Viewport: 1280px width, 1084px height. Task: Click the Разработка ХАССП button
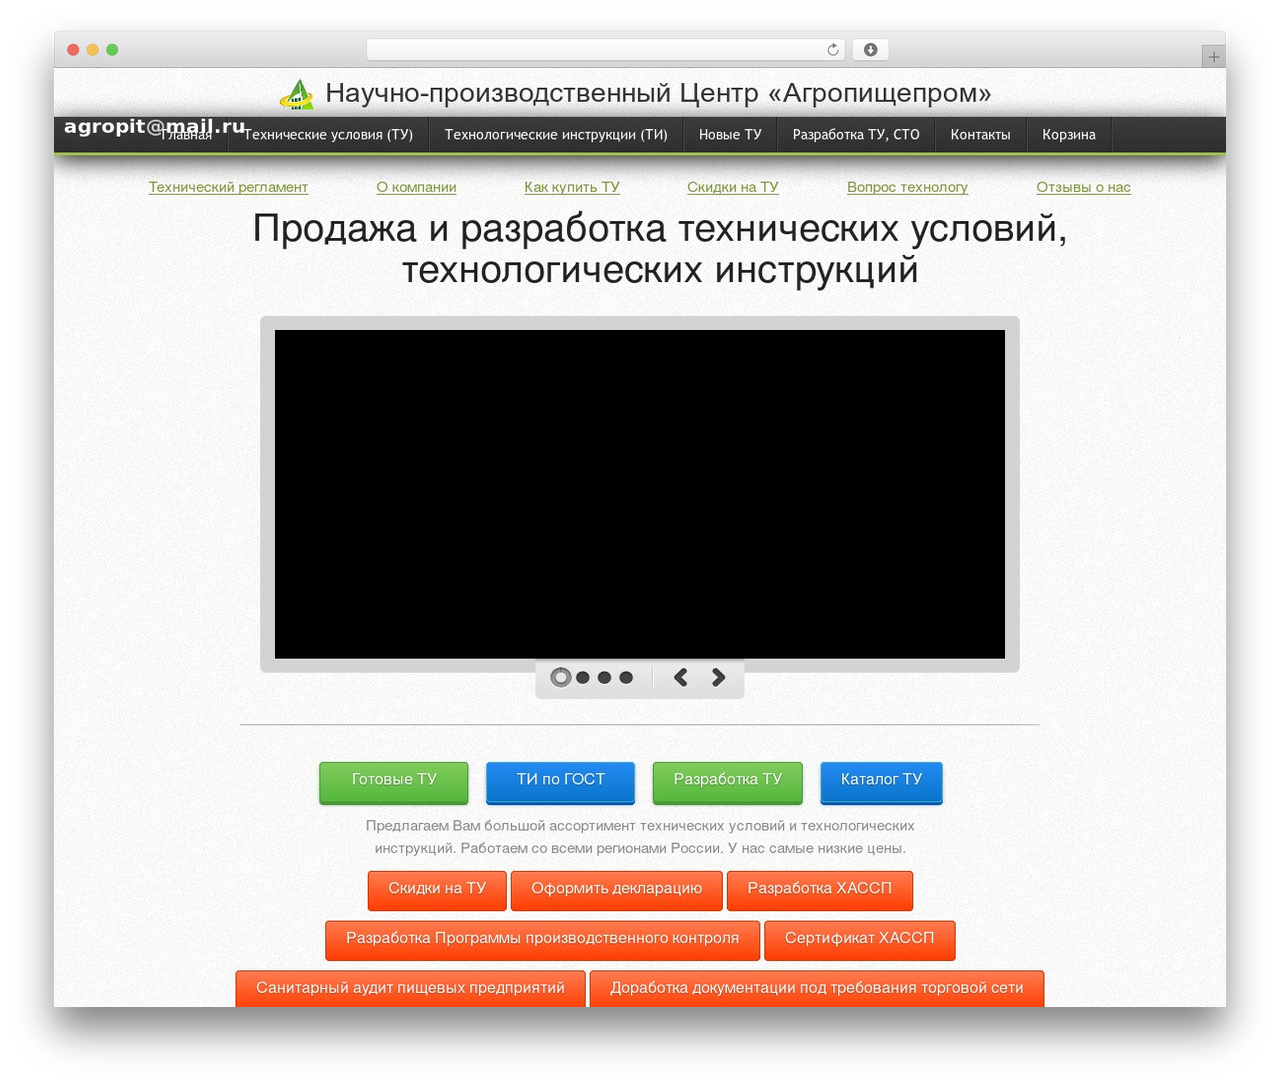[820, 890]
